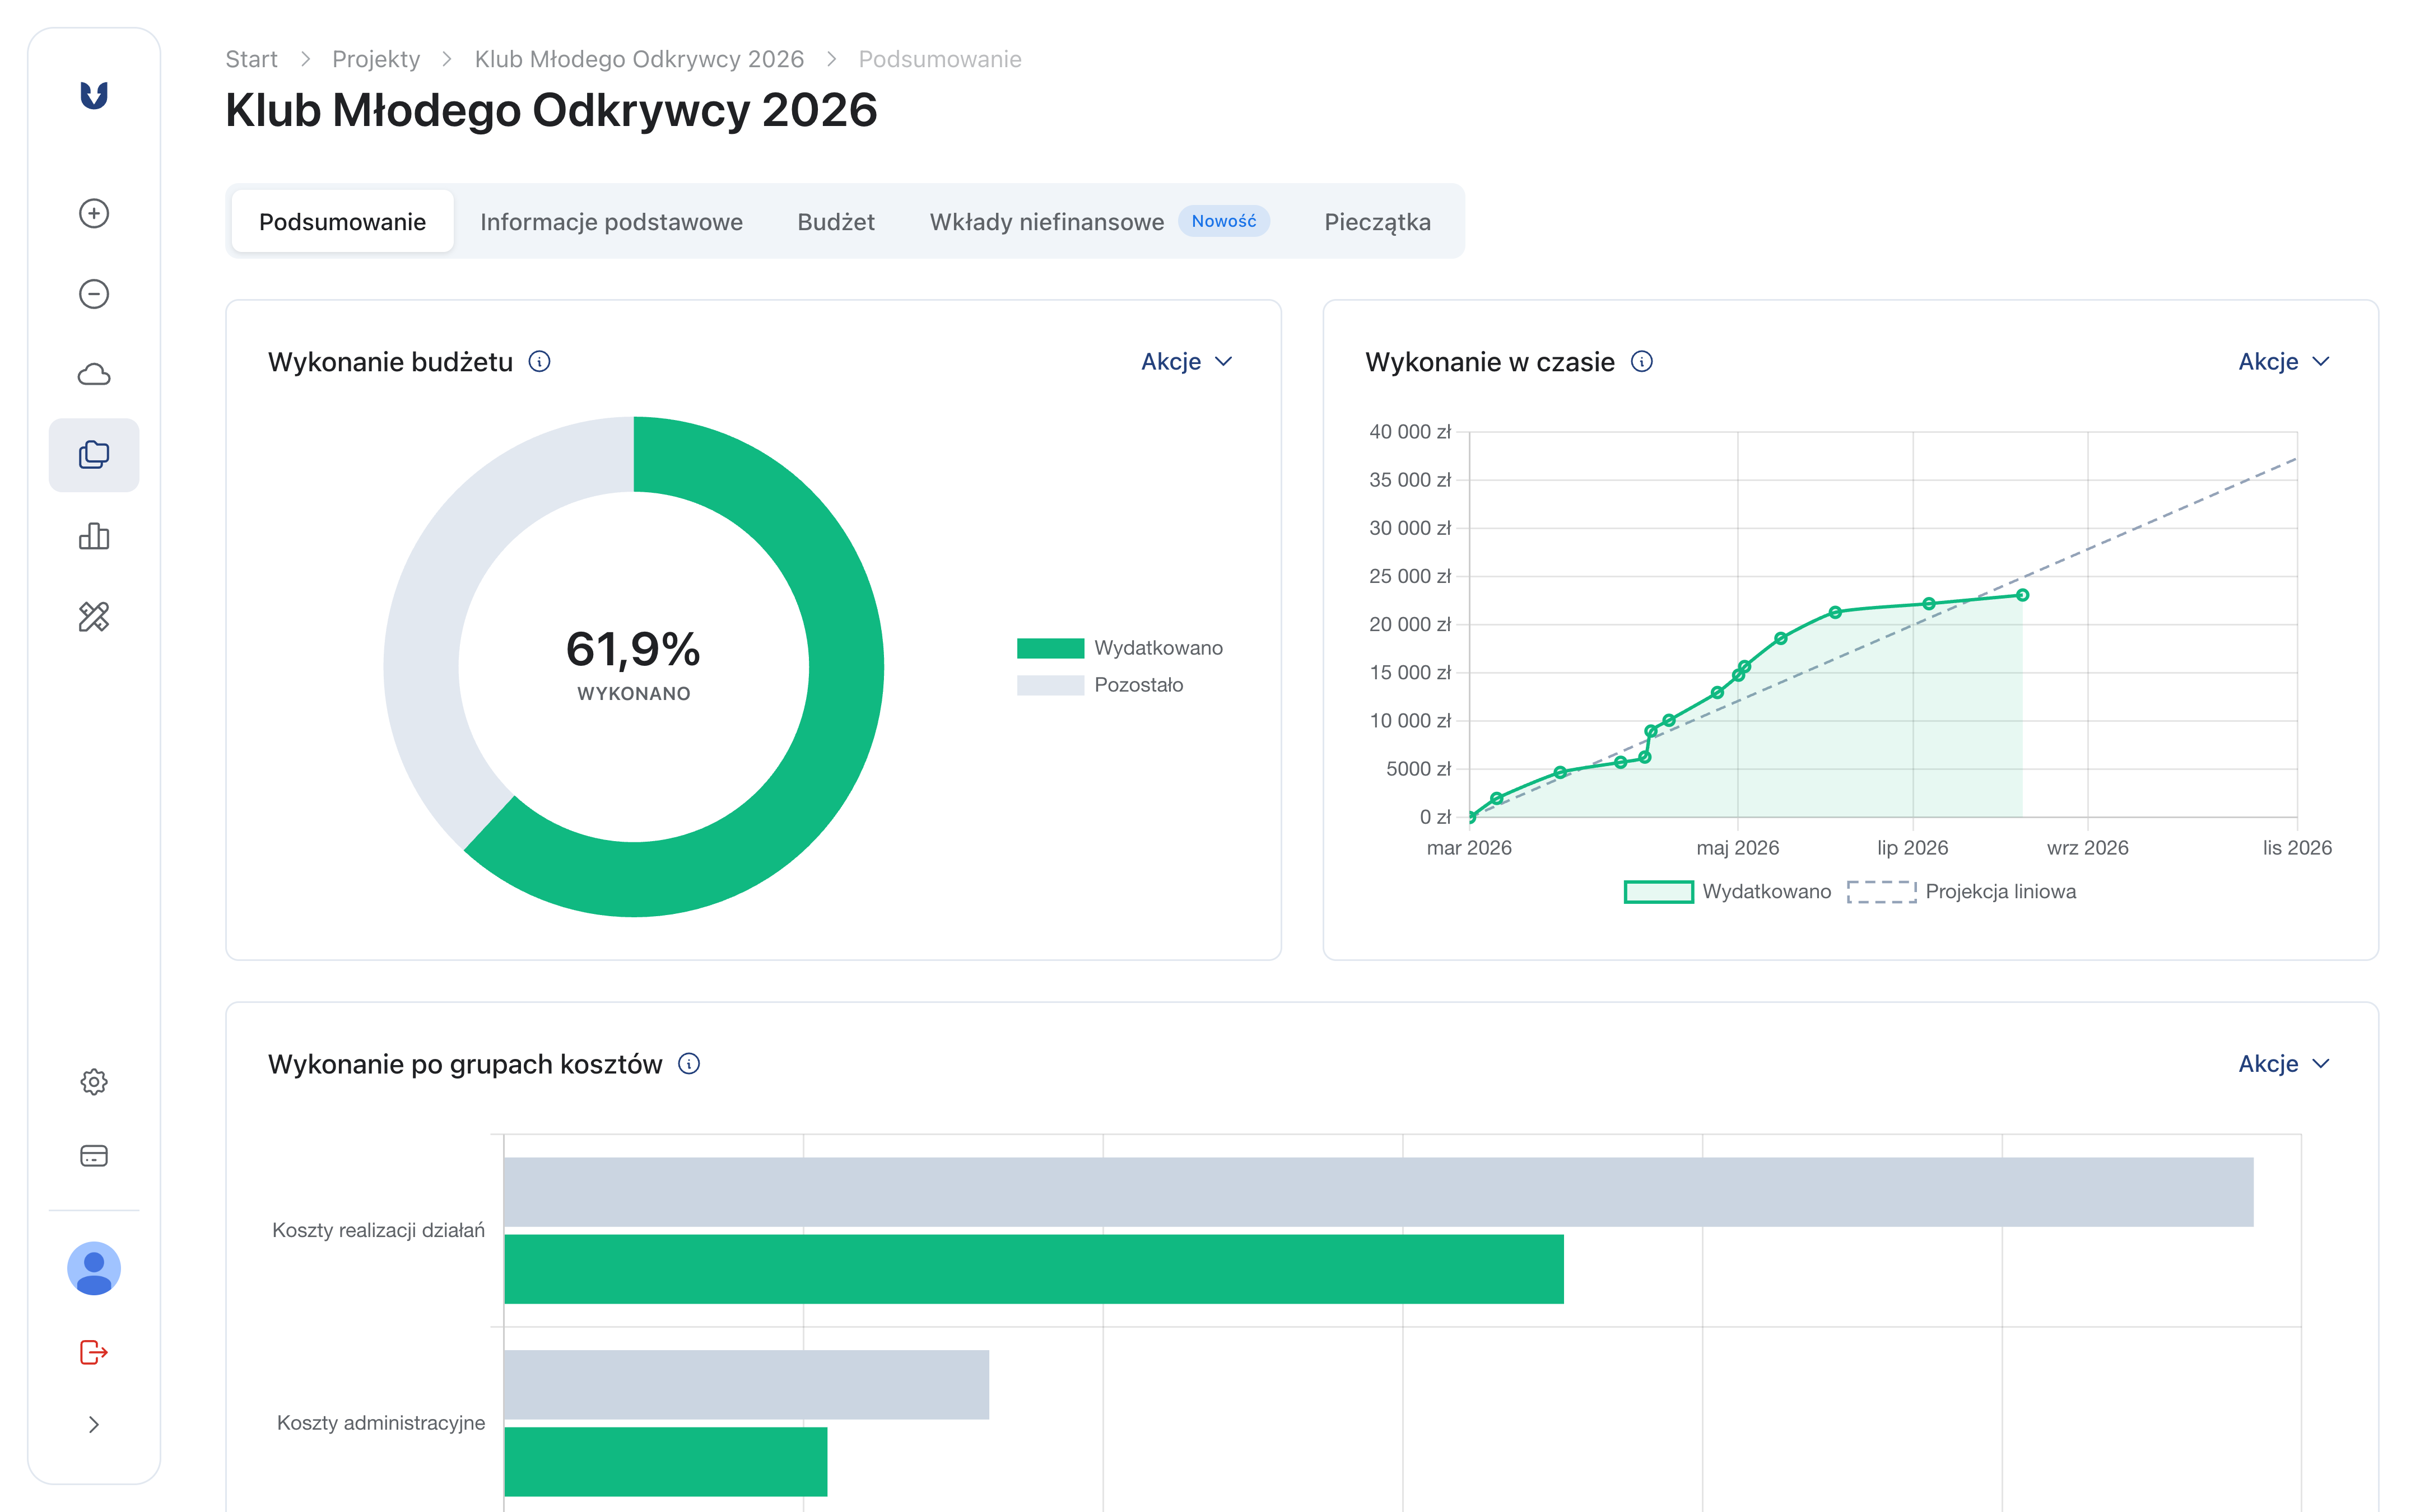The image size is (2420, 1512).
Task: Click the Koszty administracyjne axis label
Action: coord(381,1422)
